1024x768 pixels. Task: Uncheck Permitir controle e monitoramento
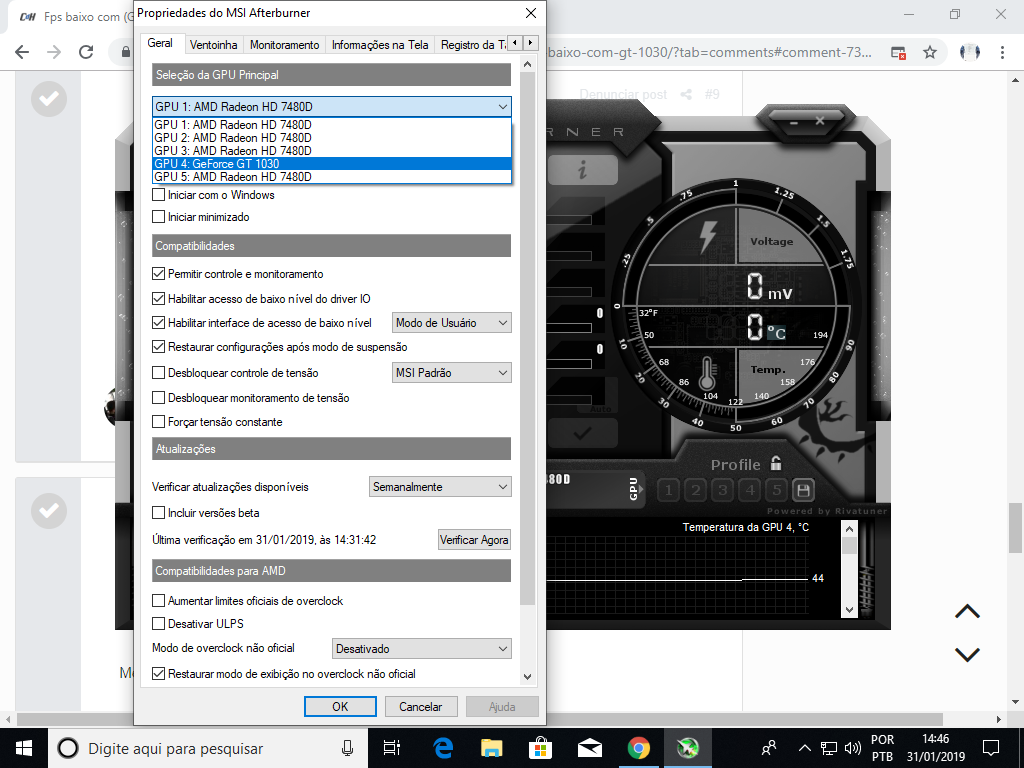pos(158,274)
